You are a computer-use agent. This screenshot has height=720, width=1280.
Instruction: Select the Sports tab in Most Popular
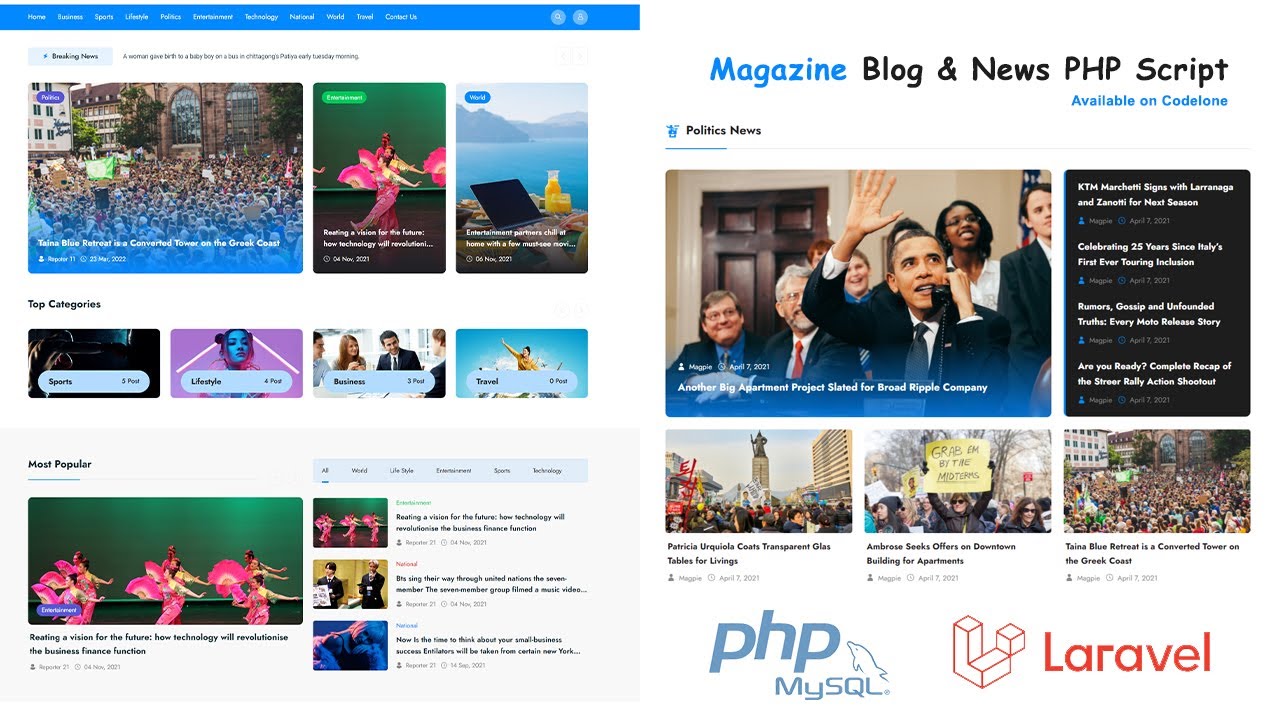click(x=502, y=470)
